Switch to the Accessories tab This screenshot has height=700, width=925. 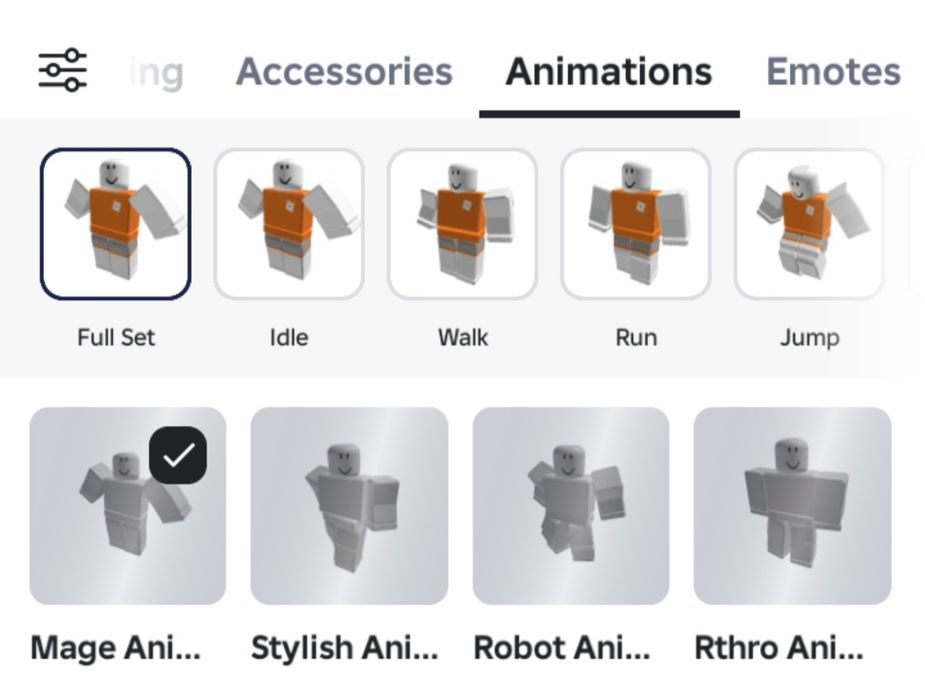point(345,71)
